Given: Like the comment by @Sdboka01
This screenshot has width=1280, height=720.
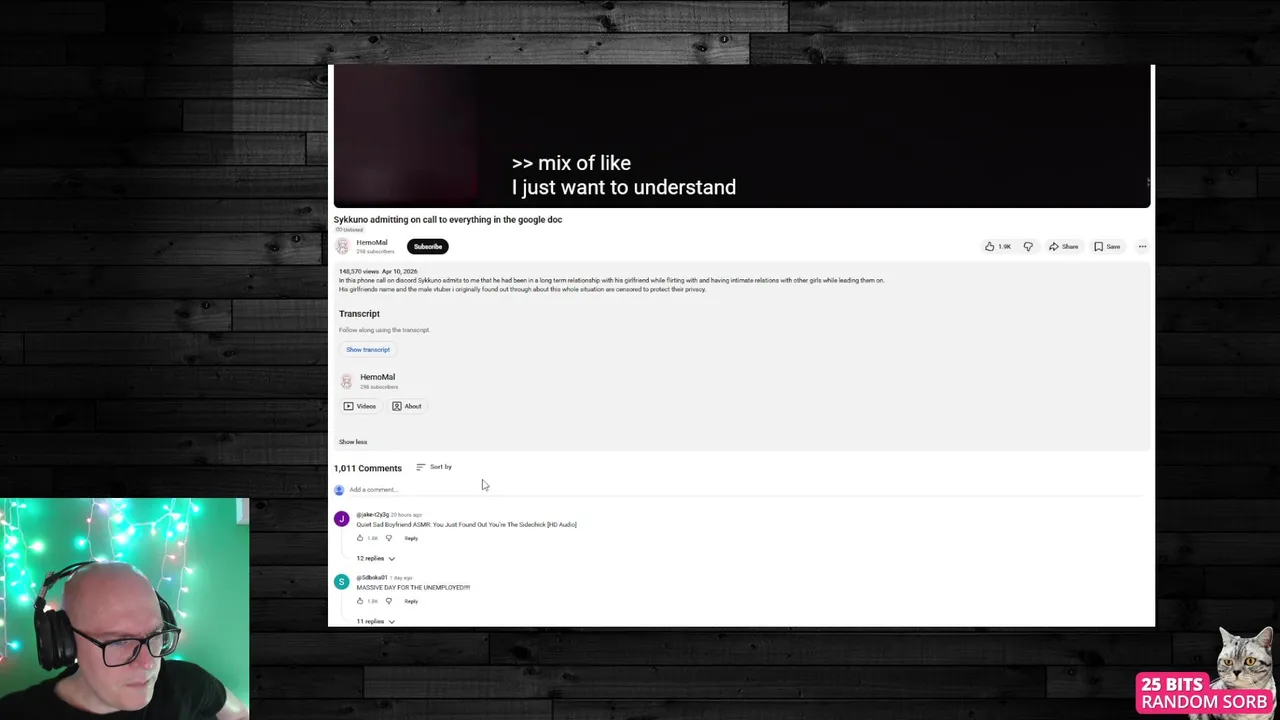Looking at the screenshot, I should point(360,601).
